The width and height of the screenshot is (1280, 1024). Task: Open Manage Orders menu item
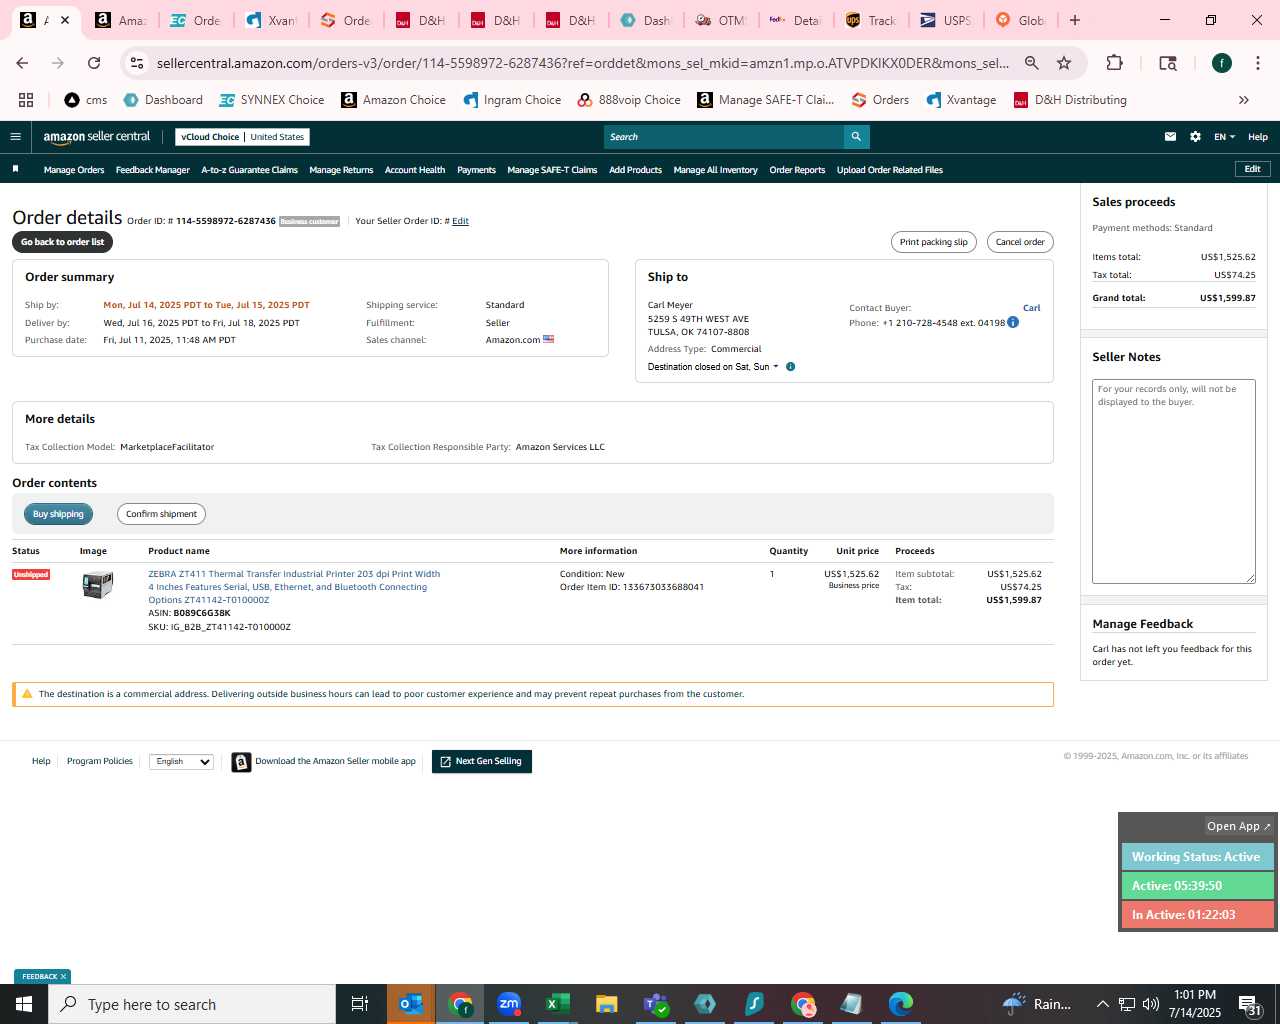click(74, 170)
